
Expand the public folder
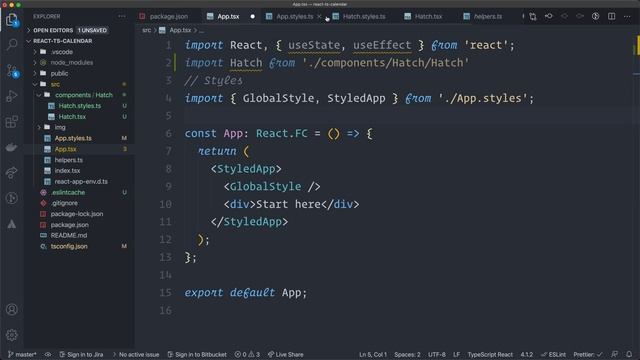coord(59,73)
